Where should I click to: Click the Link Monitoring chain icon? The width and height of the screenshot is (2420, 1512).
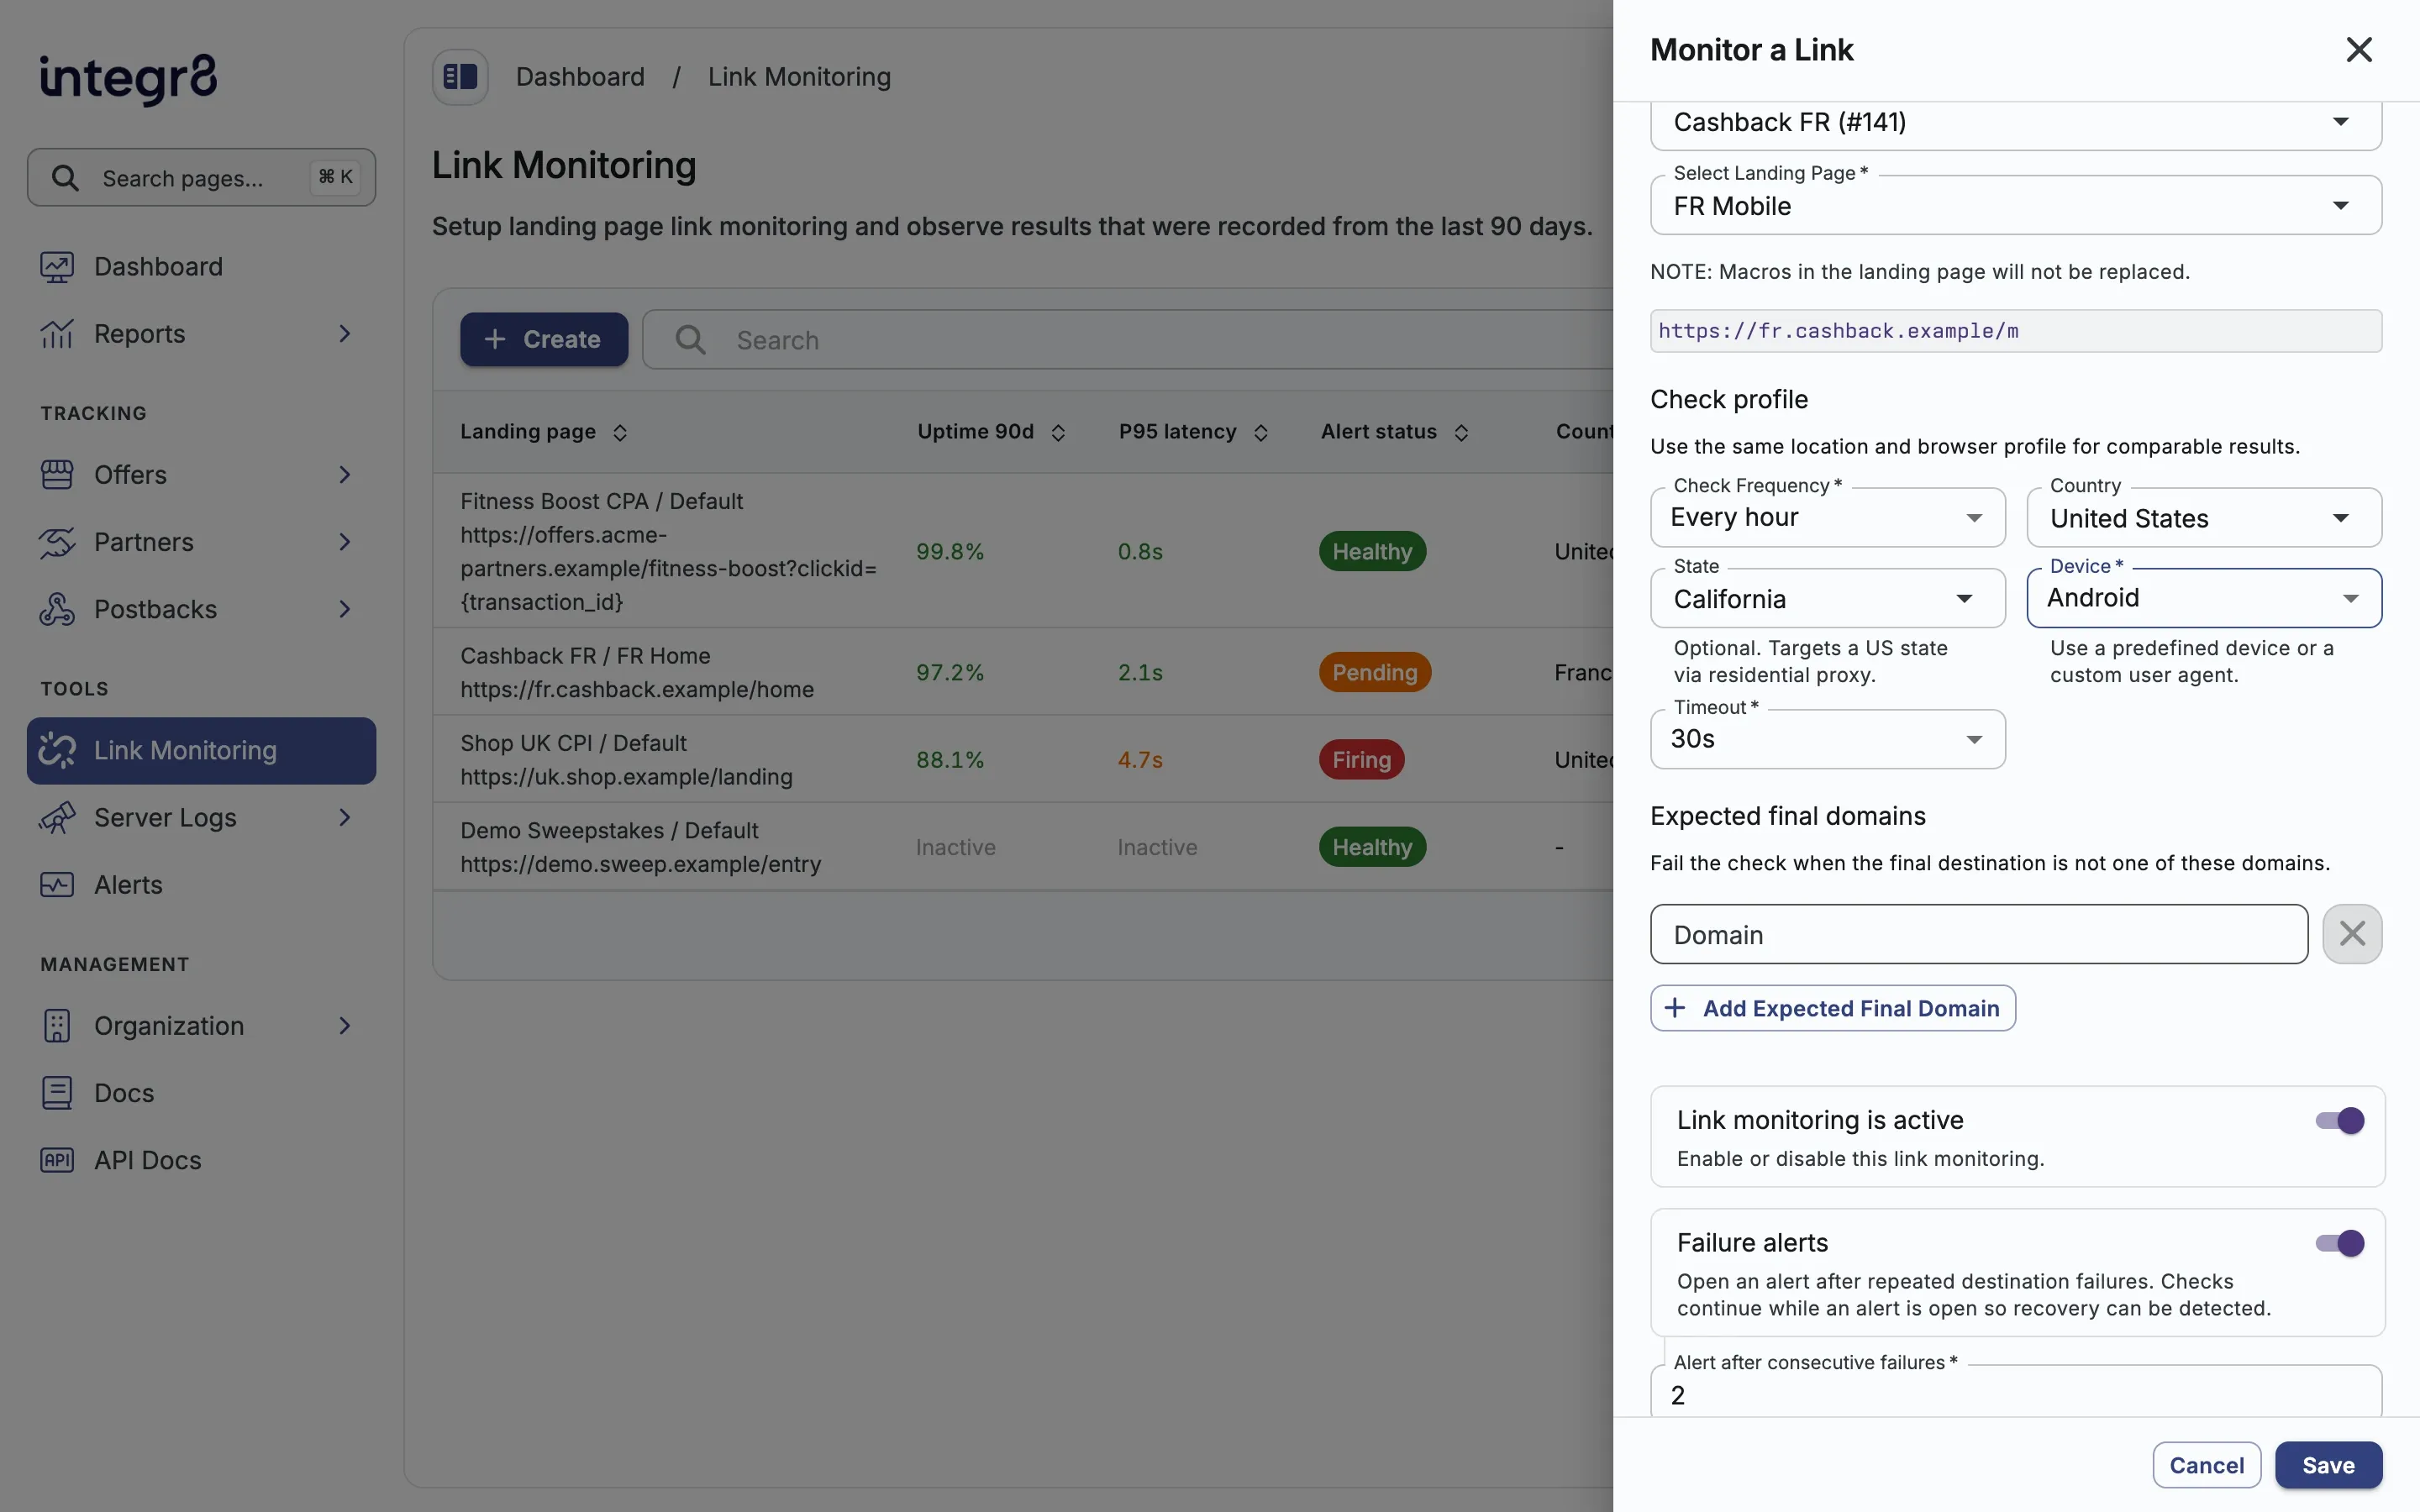coord(57,751)
